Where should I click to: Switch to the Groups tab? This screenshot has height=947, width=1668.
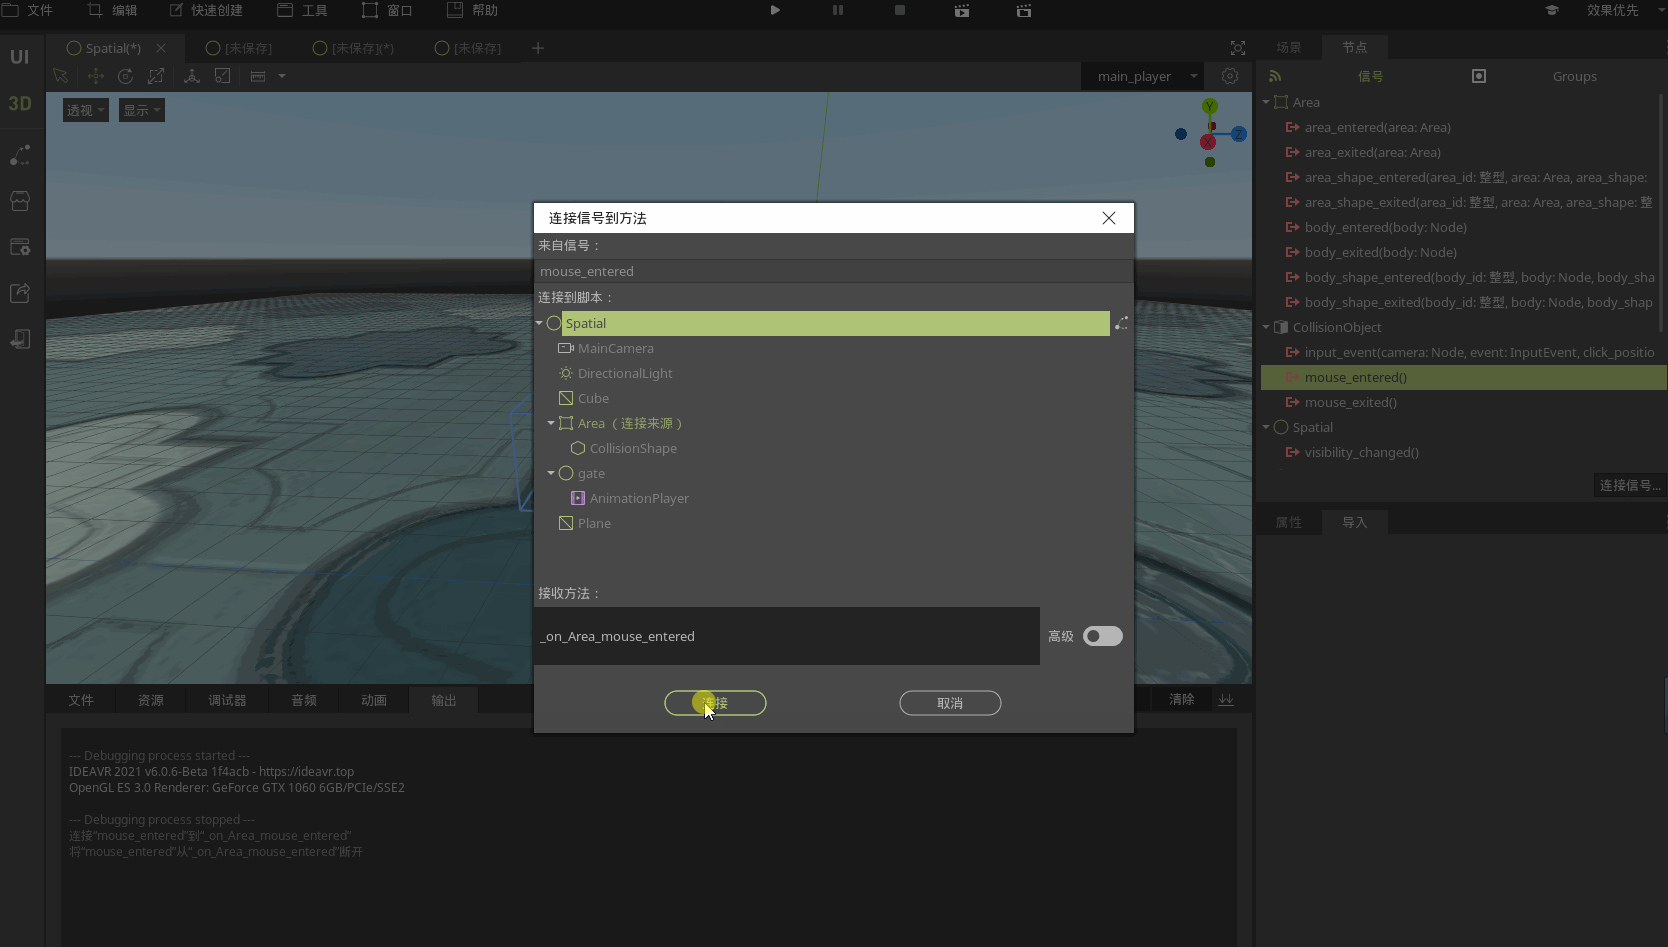pyautogui.click(x=1575, y=76)
